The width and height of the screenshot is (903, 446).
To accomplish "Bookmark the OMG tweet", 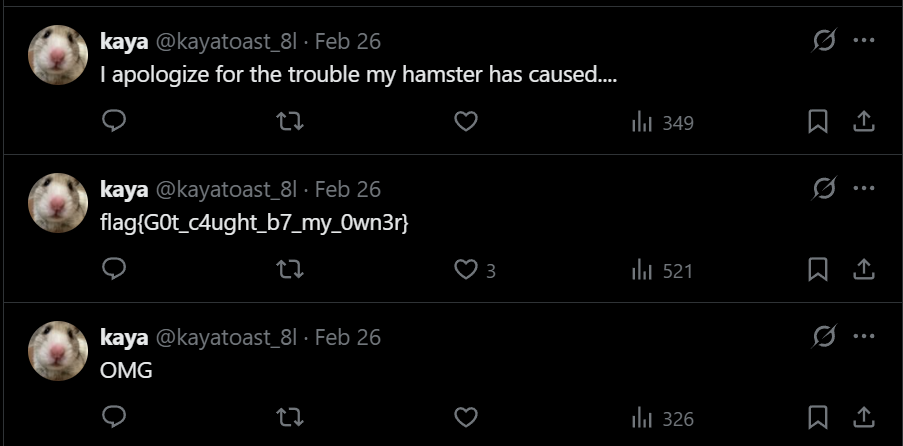I will pos(817,417).
